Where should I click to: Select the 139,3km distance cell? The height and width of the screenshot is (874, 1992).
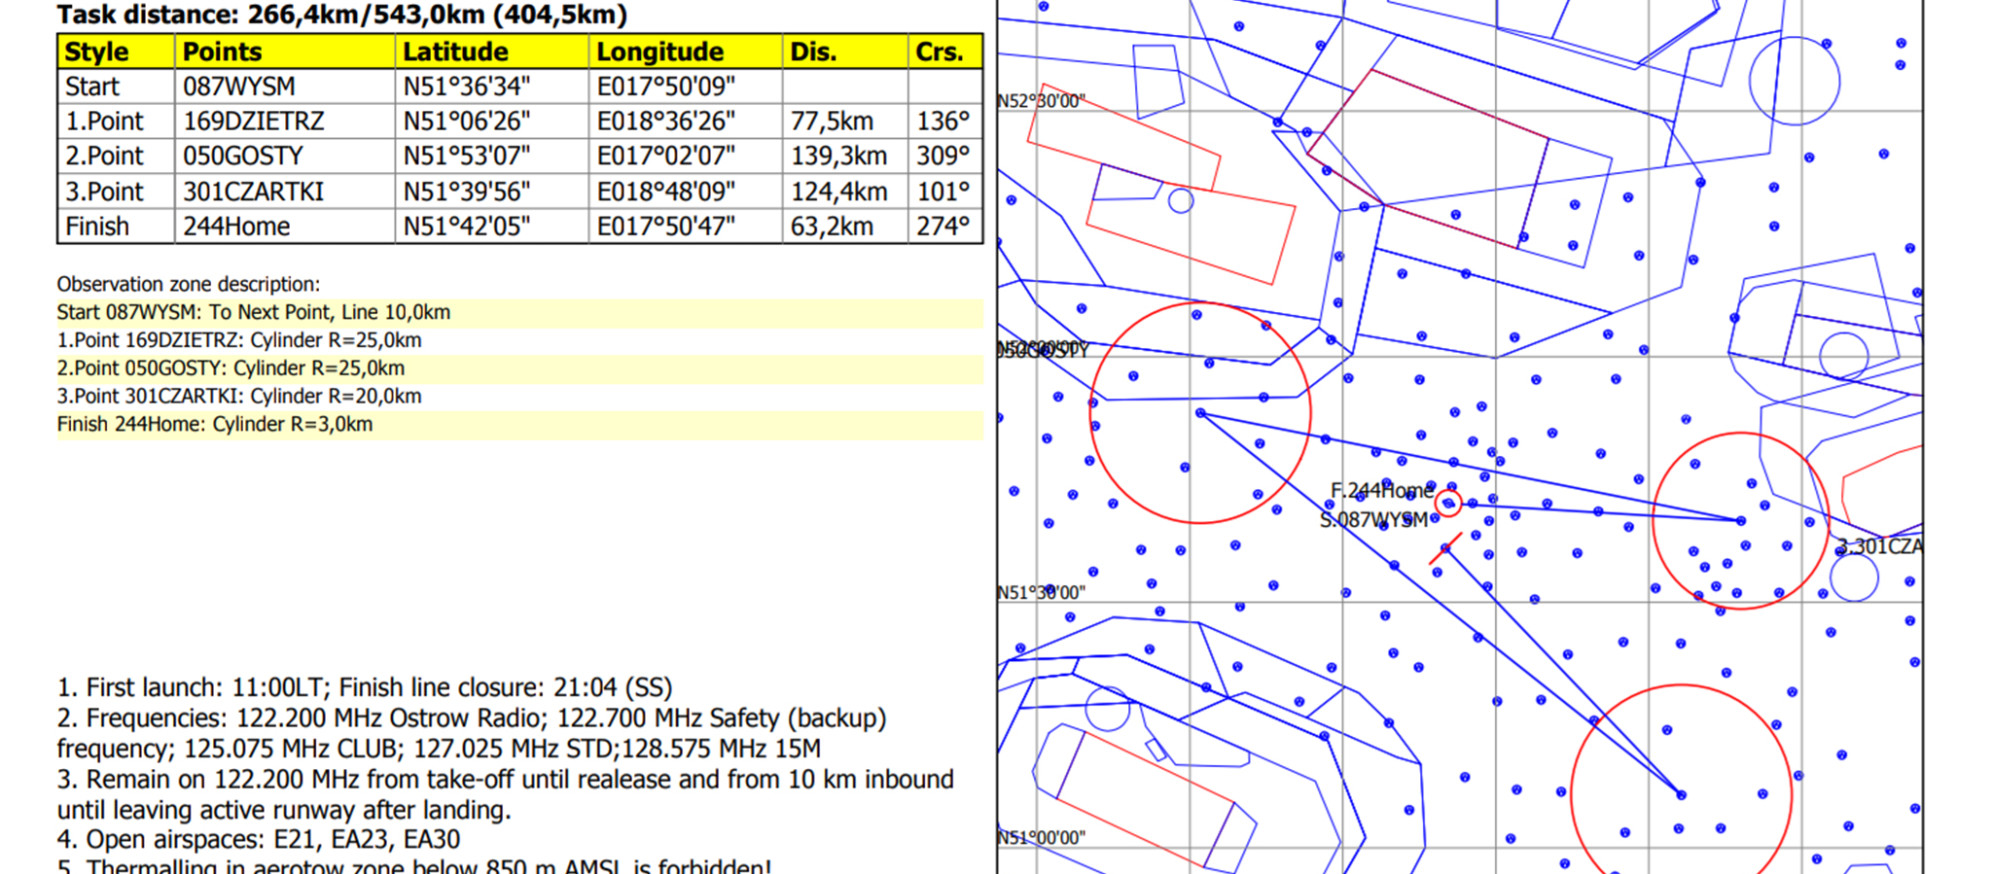point(838,156)
